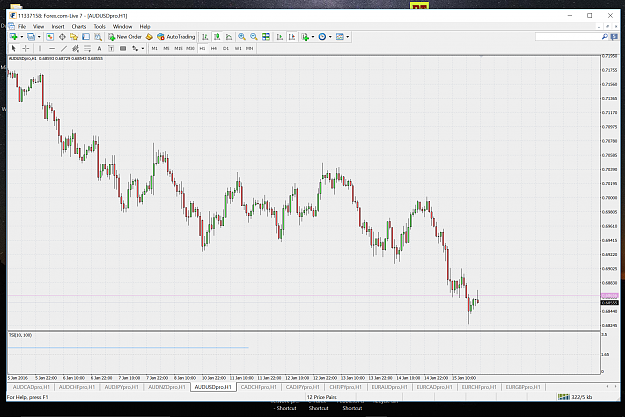
Task: Switch to bar chart display
Action: pyautogui.click(x=205, y=37)
